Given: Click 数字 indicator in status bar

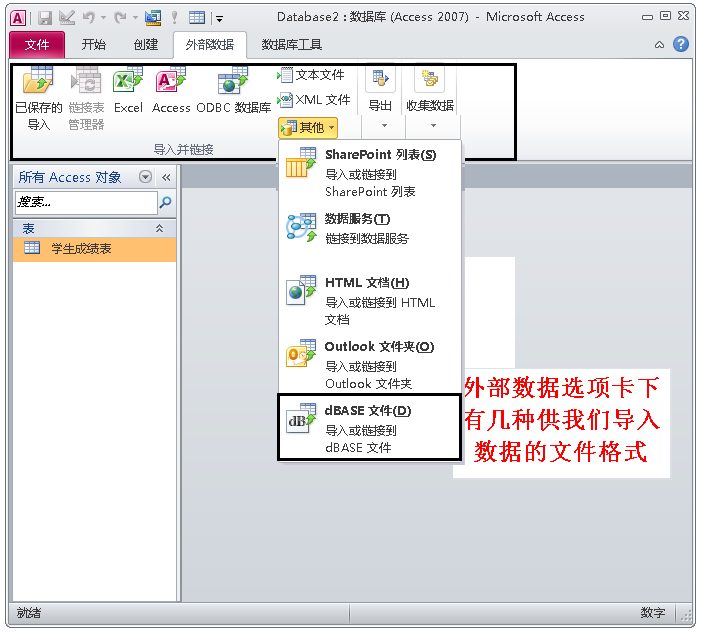Looking at the screenshot, I should tap(652, 613).
